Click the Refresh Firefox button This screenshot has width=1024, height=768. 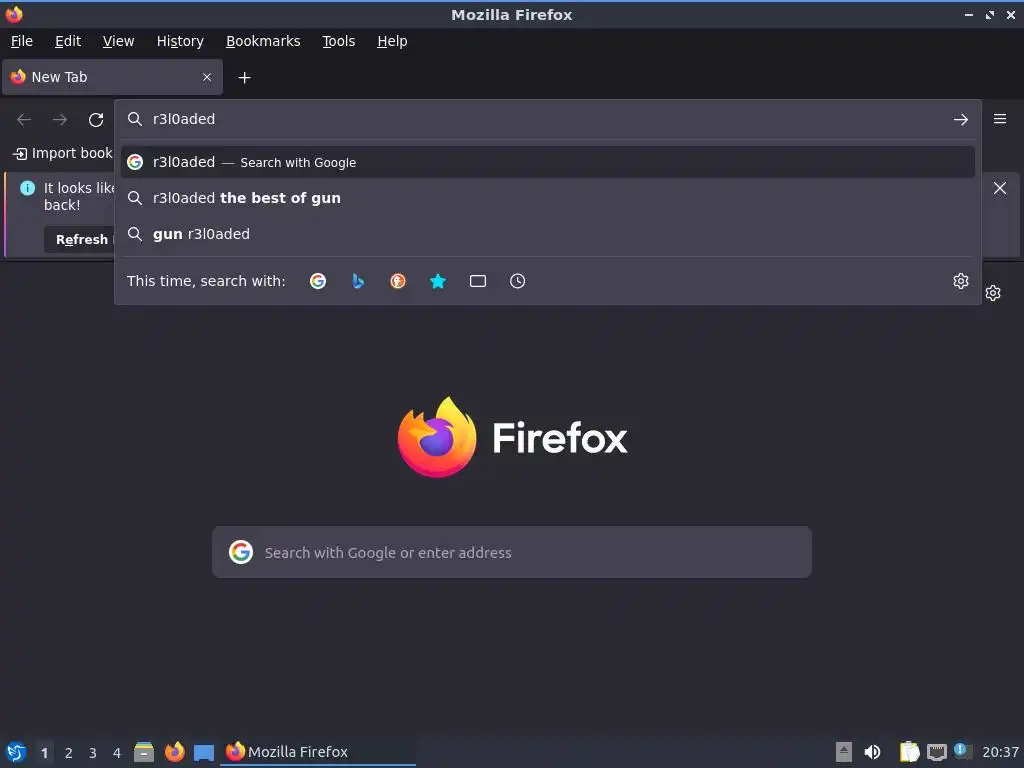81,240
